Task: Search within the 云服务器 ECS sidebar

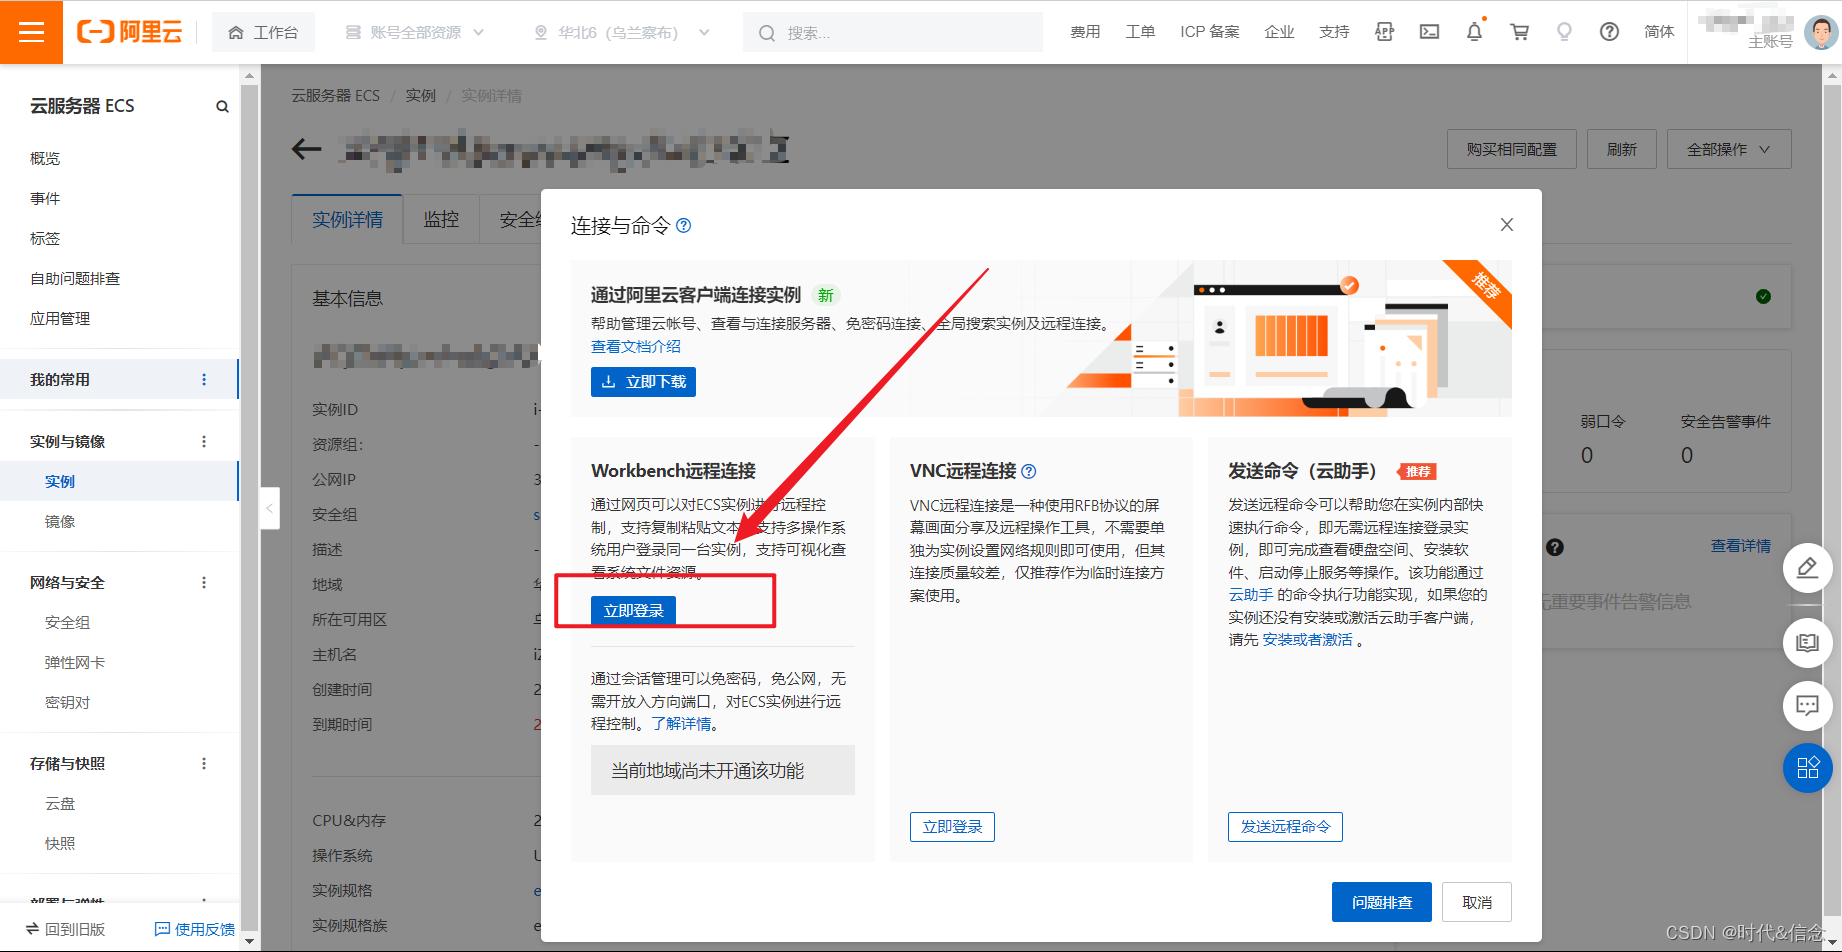Action: coord(222,107)
